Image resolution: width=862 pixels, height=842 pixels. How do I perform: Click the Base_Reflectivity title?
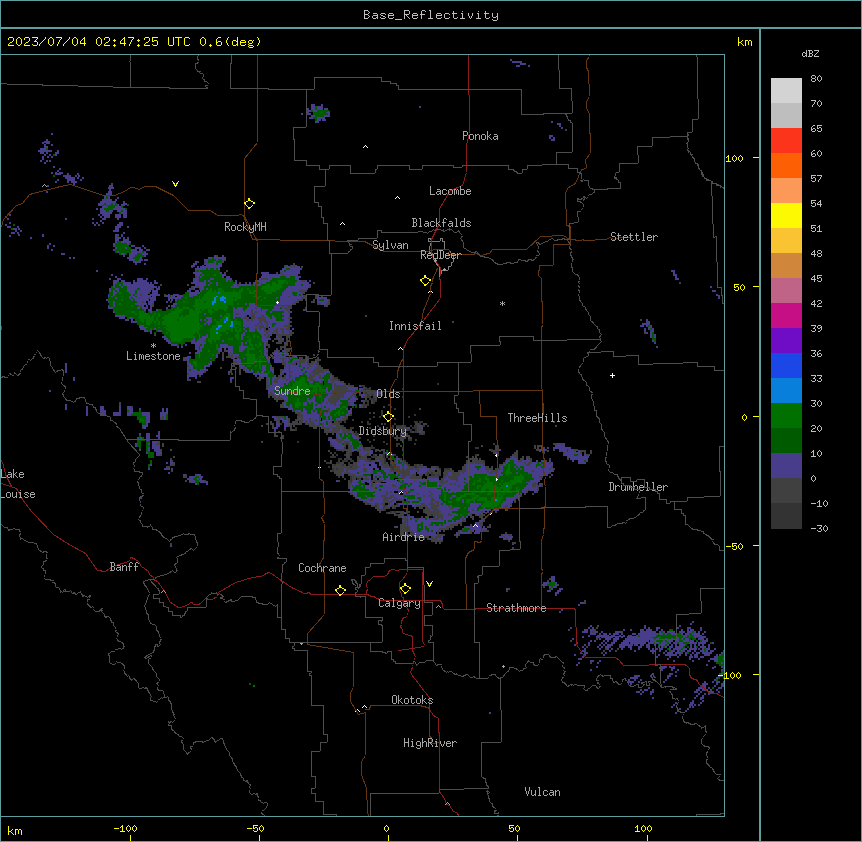point(431,15)
